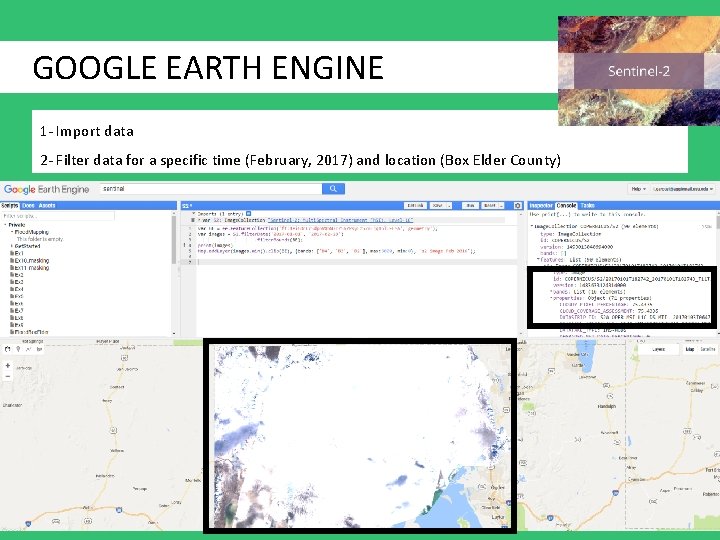Click the Filter scripts input field
This screenshot has width=720, height=540.
(x=58, y=216)
